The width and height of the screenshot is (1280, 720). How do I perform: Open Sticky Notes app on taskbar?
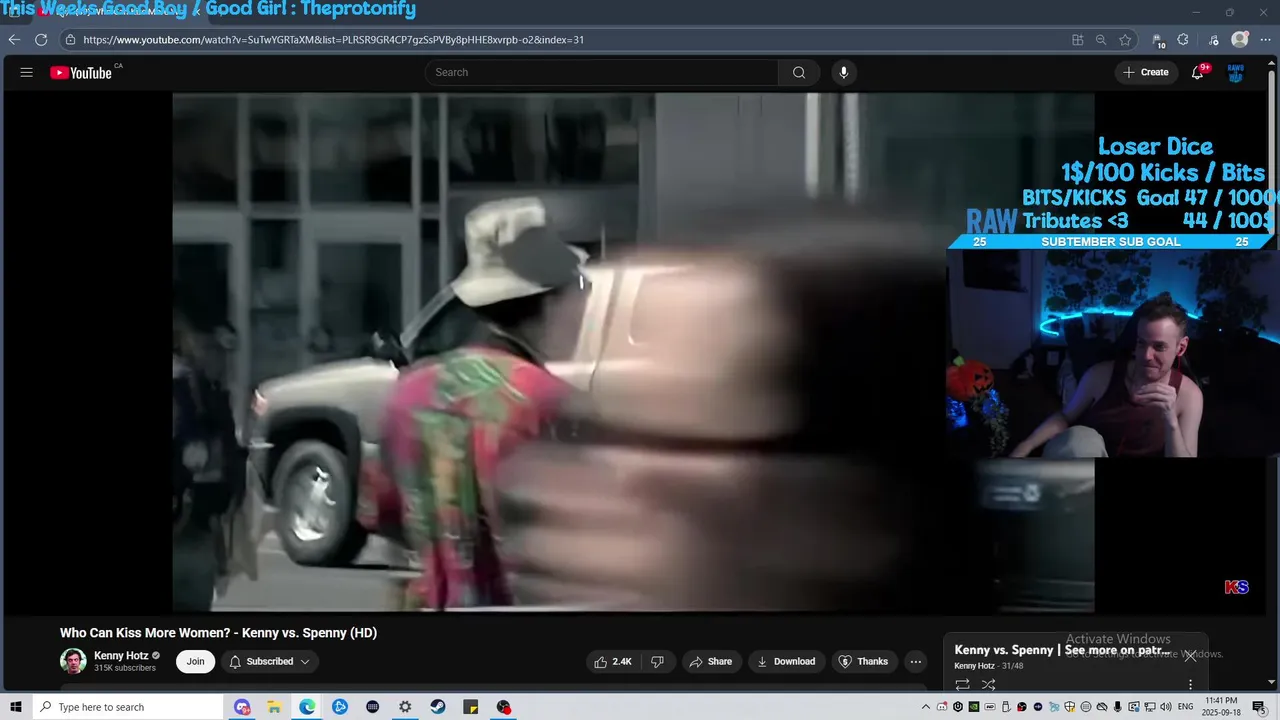(471, 707)
